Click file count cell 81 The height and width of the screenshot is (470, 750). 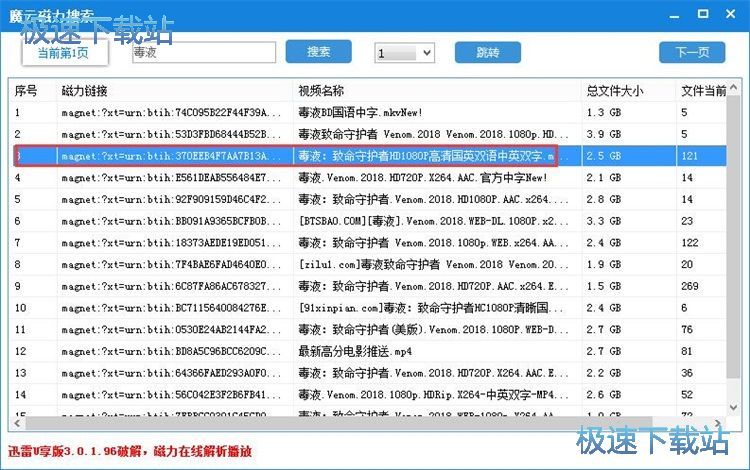[687, 351]
